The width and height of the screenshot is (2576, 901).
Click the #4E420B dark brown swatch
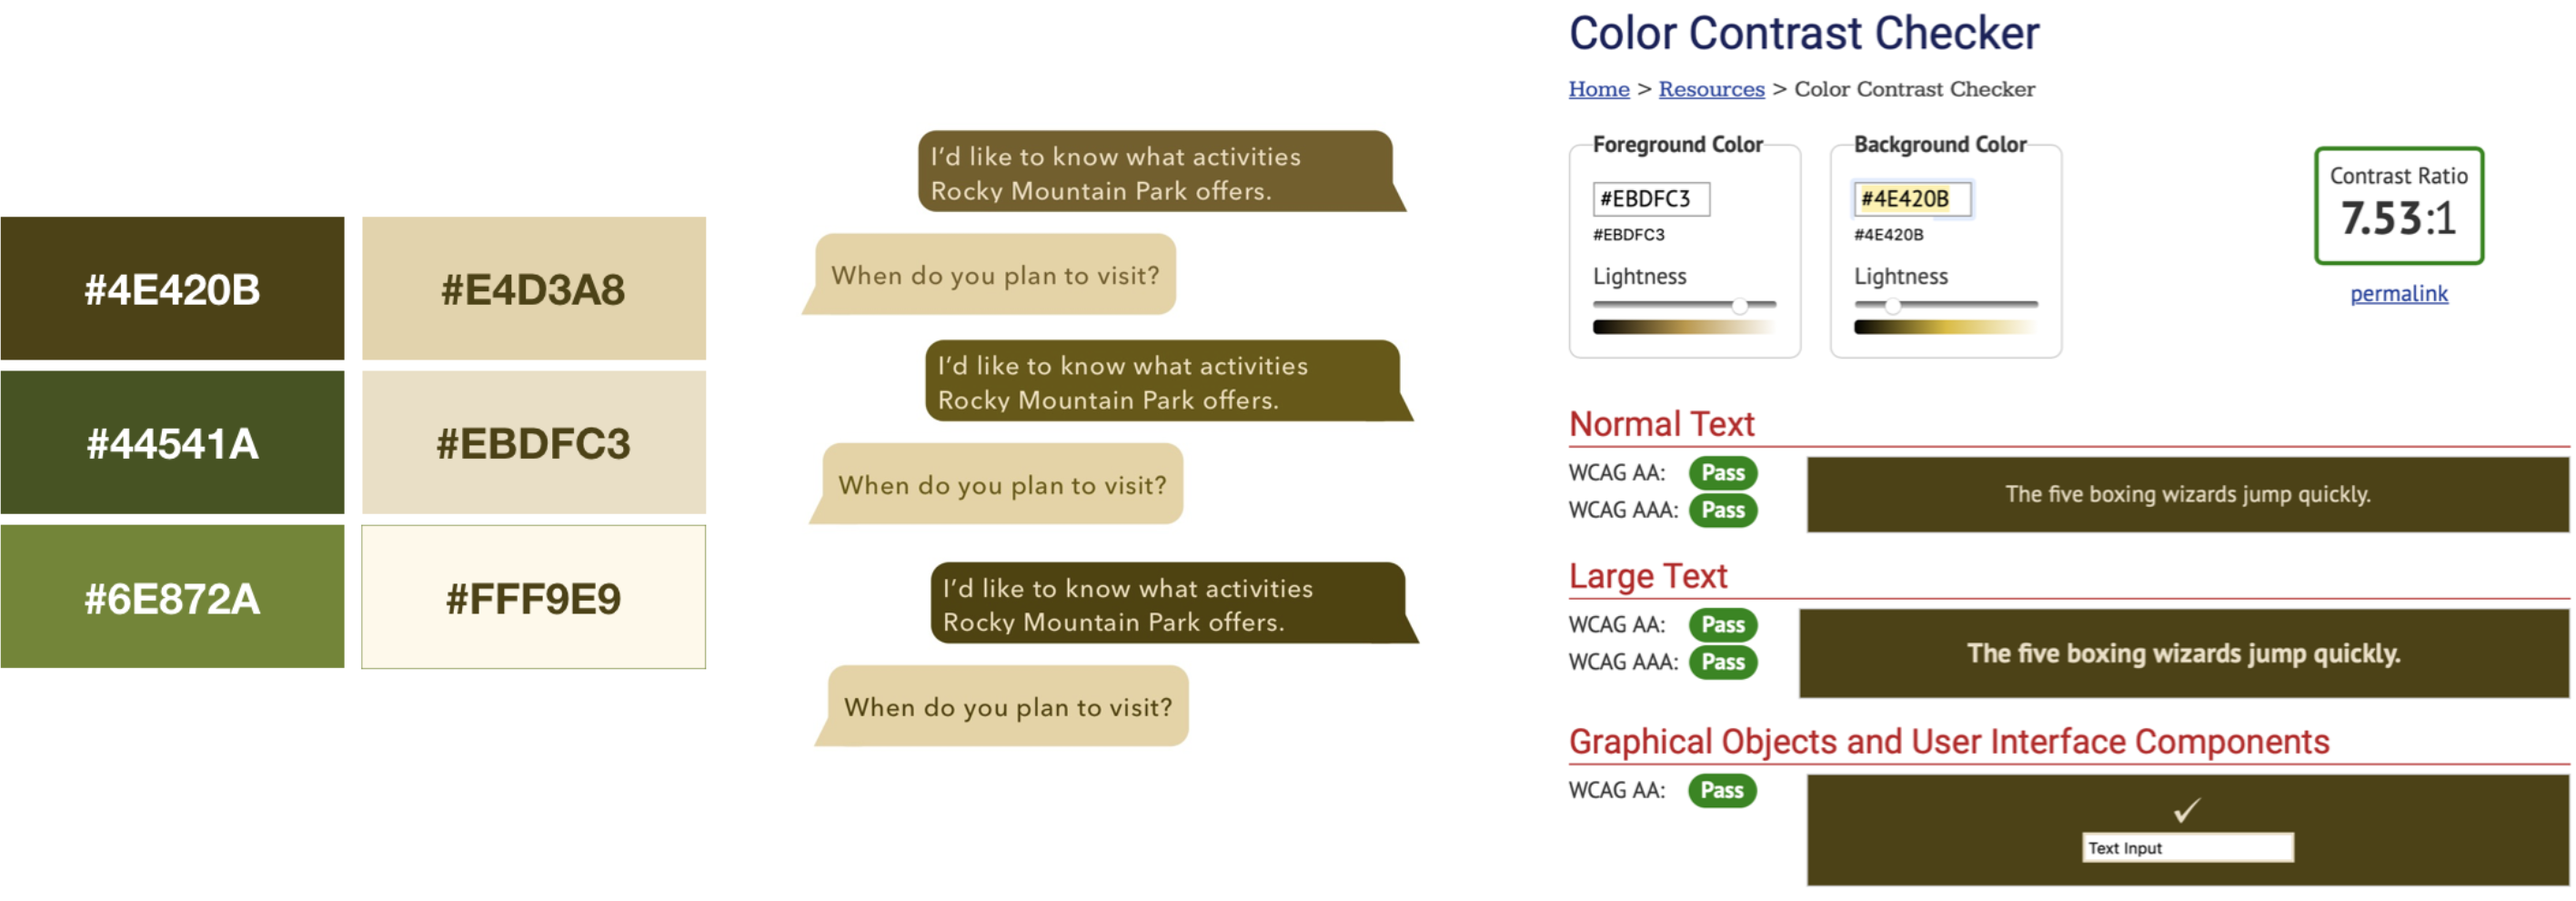(172, 288)
